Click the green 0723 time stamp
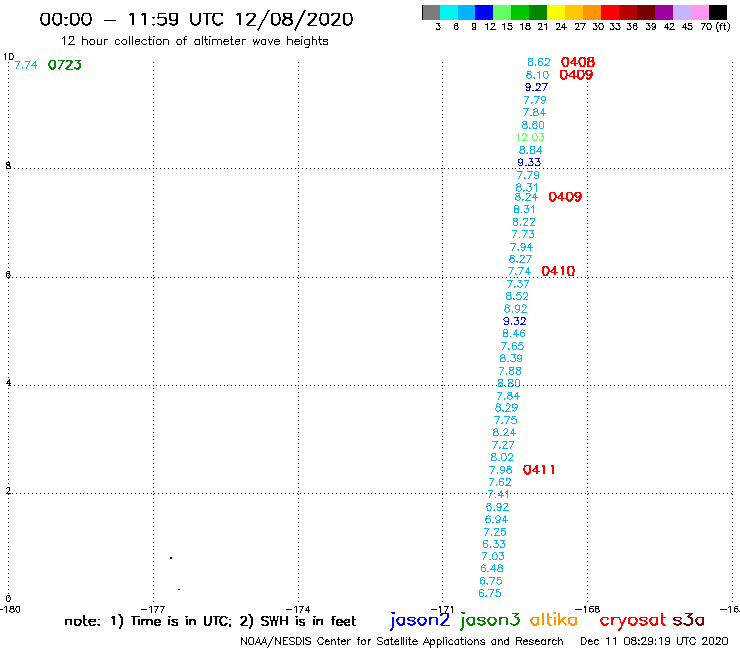The width and height of the screenshot is (740, 650). point(65,65)
